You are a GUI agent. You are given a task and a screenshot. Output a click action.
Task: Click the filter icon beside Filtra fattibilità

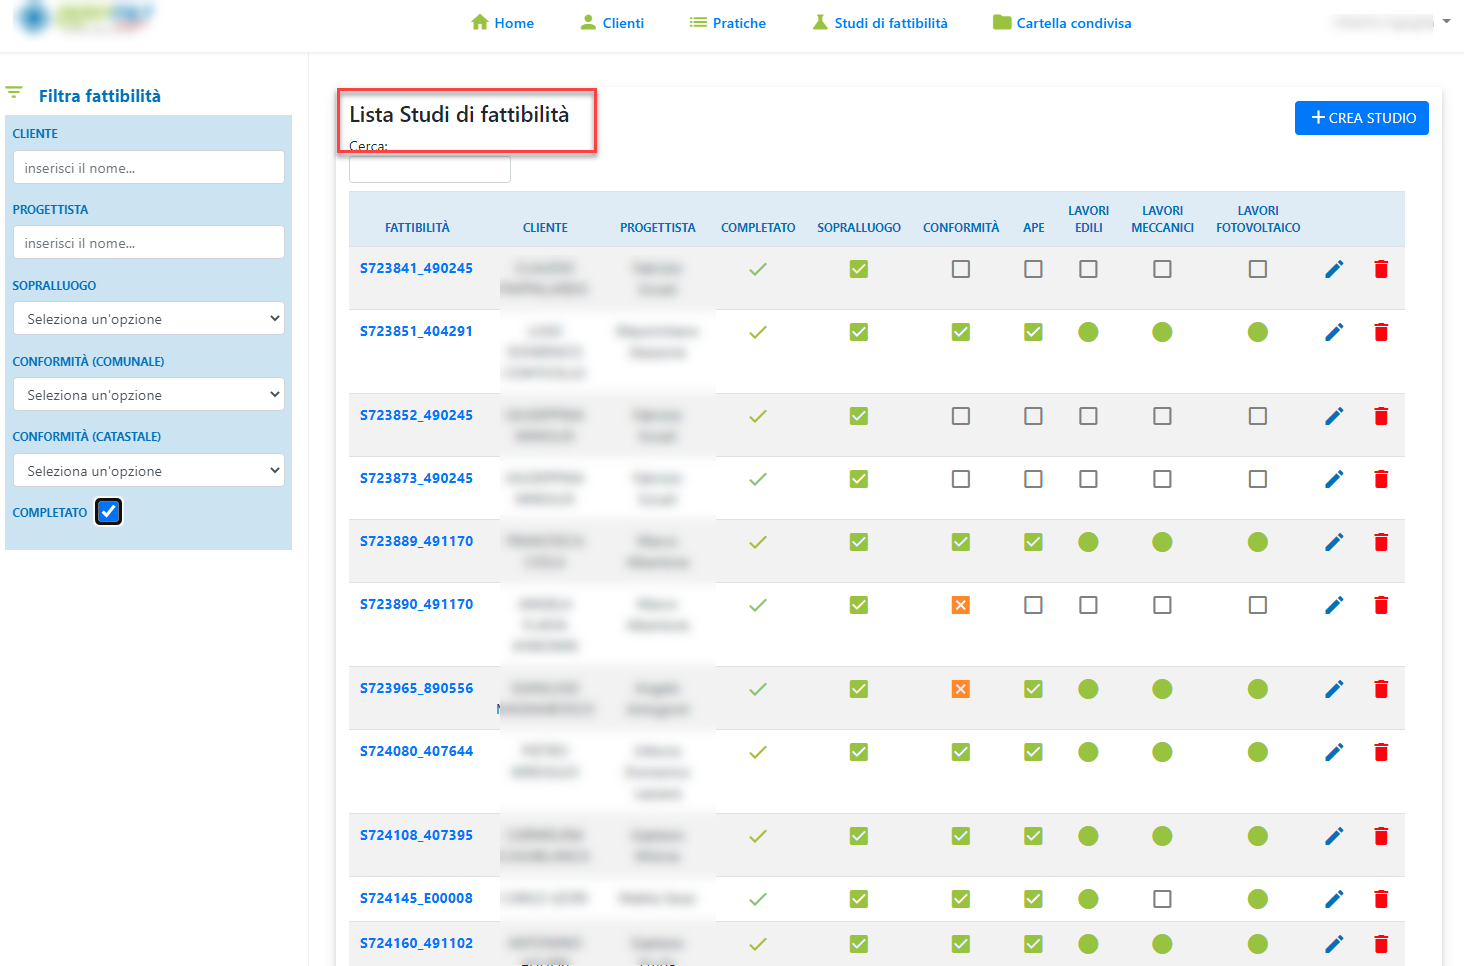[14, 92]
